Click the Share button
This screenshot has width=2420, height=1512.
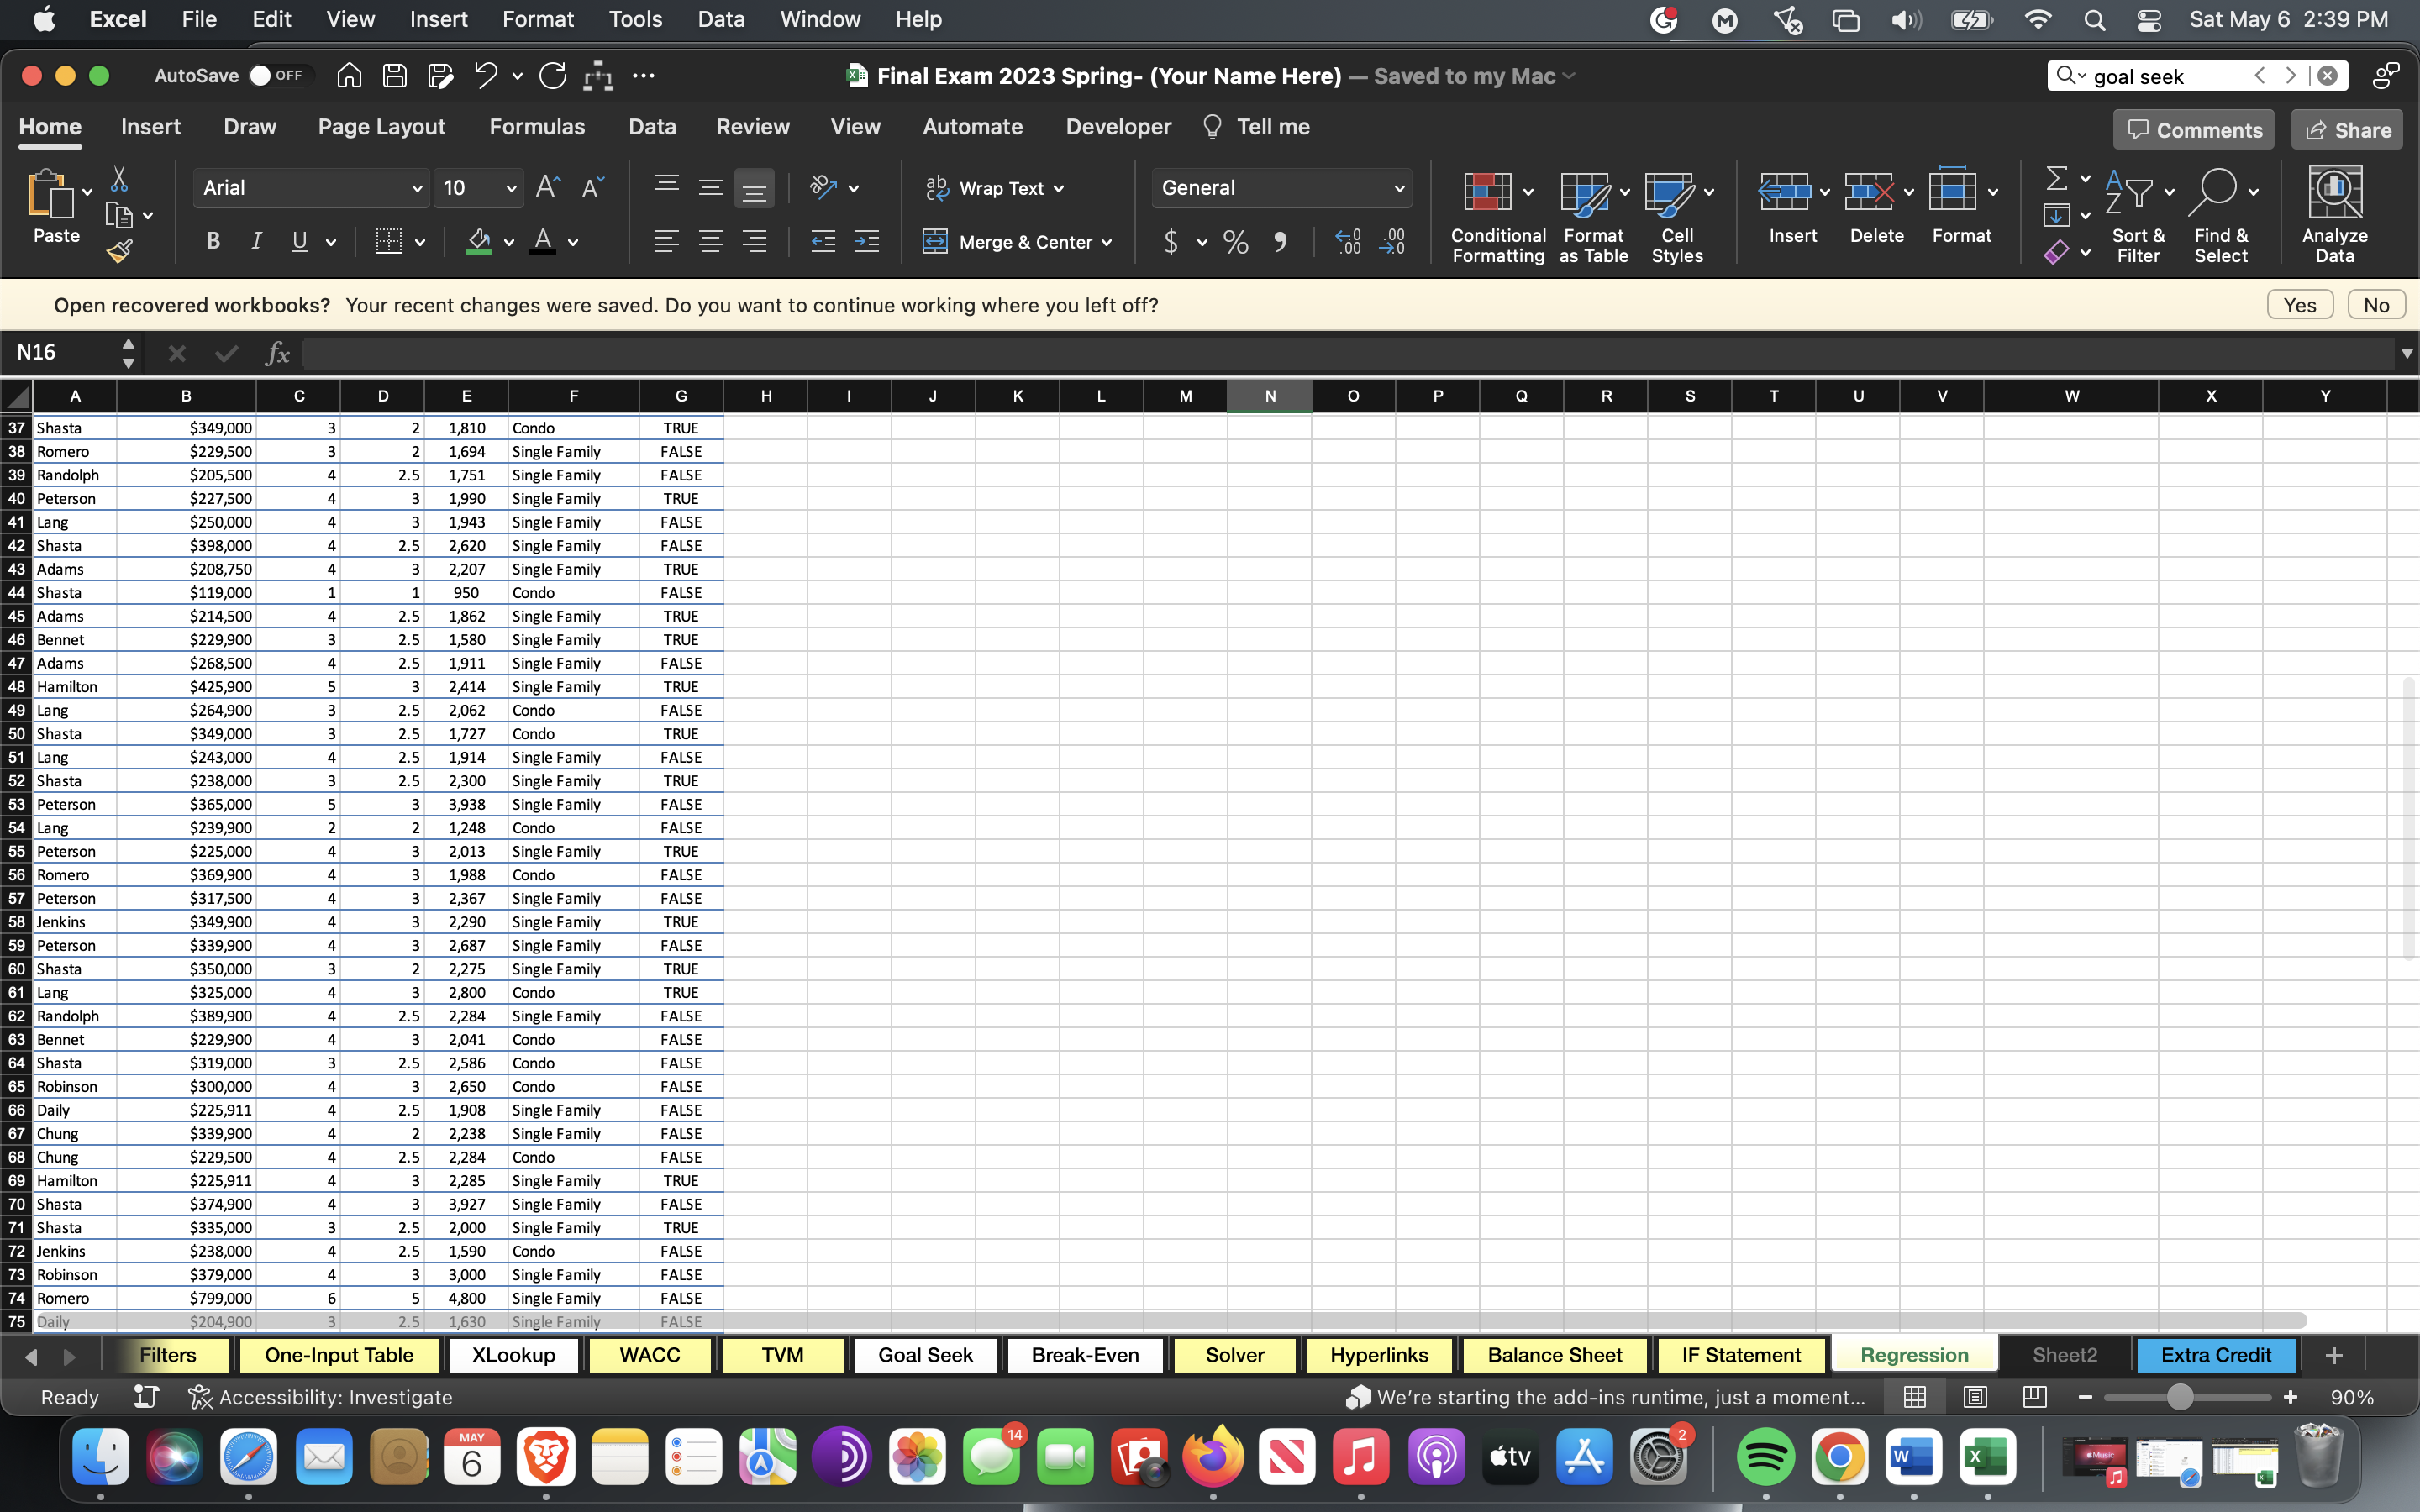(x=2347, y=130)
